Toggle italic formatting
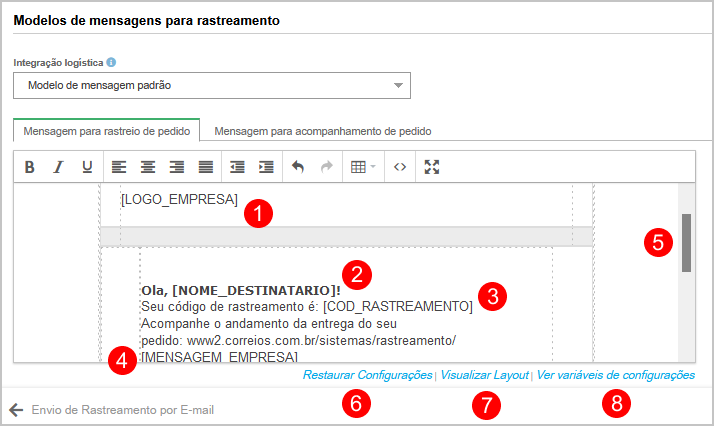714x426 pixels. pos(58,167)
